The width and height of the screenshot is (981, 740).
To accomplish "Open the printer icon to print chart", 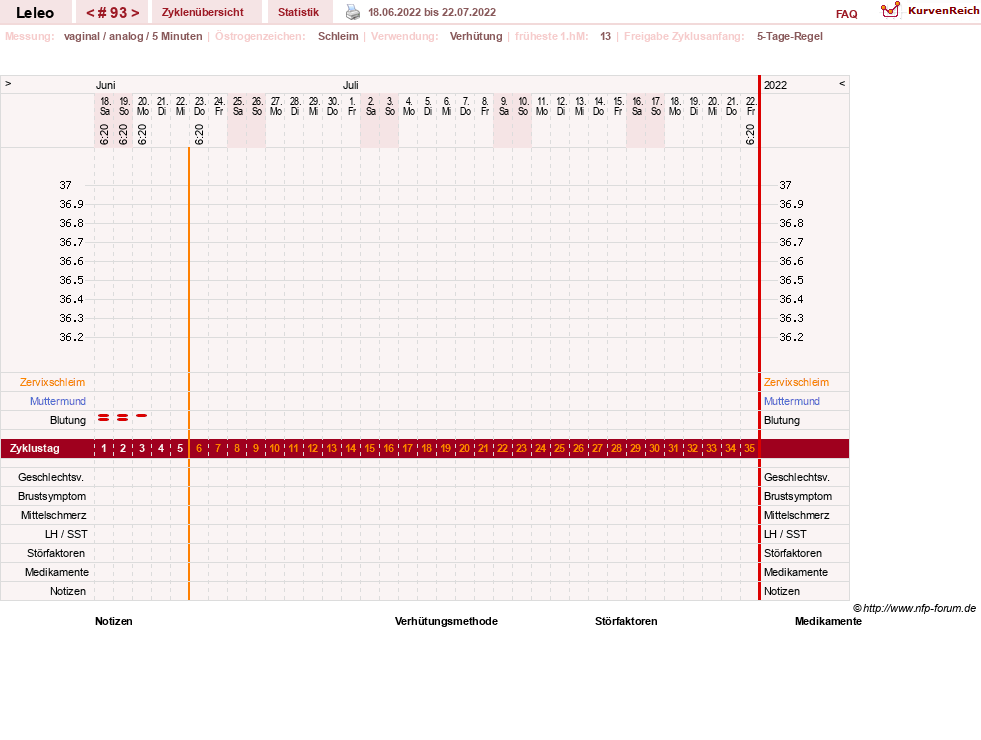I will pyautogui.click(x=353, y=12).
